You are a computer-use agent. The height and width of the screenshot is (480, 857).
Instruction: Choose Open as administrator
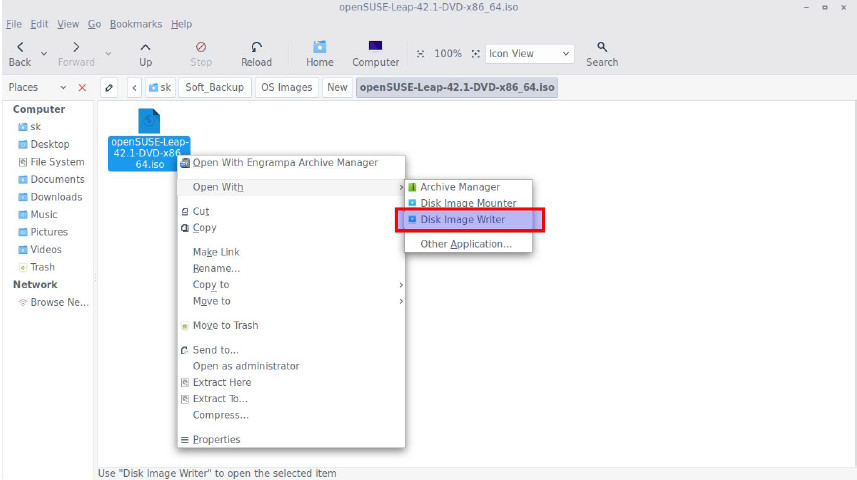(x=291, y=366)
